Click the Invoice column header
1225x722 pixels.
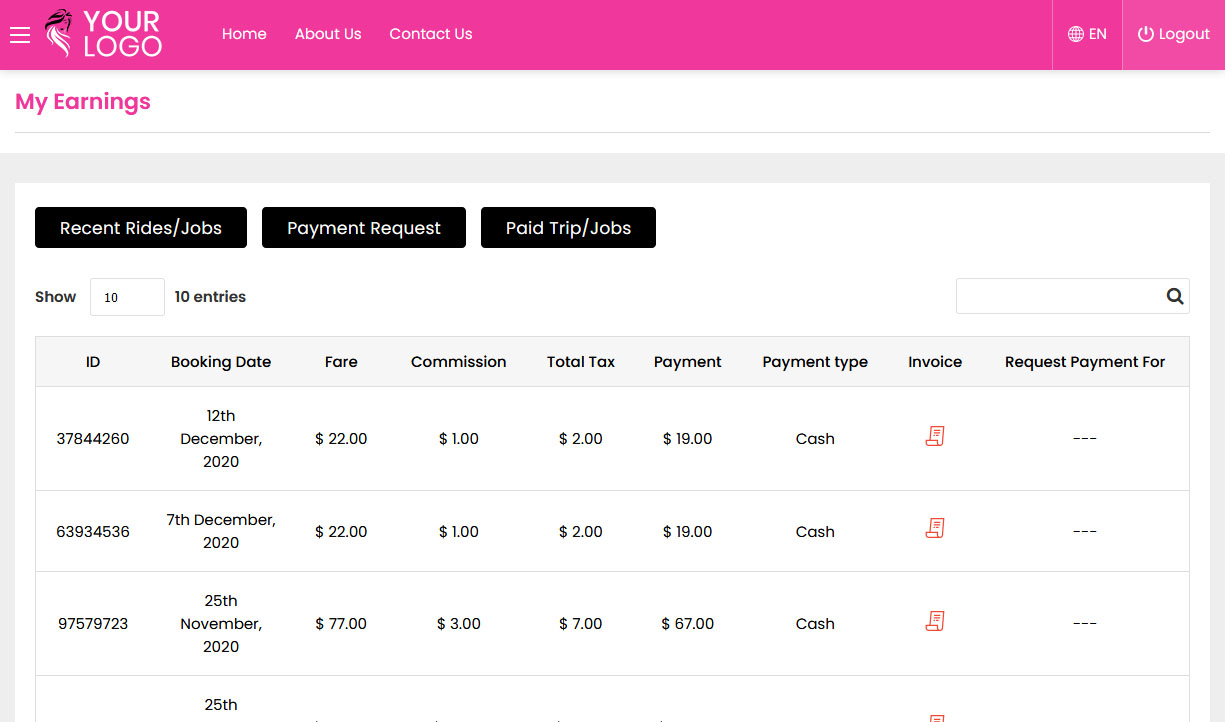(x=935, y=362)
